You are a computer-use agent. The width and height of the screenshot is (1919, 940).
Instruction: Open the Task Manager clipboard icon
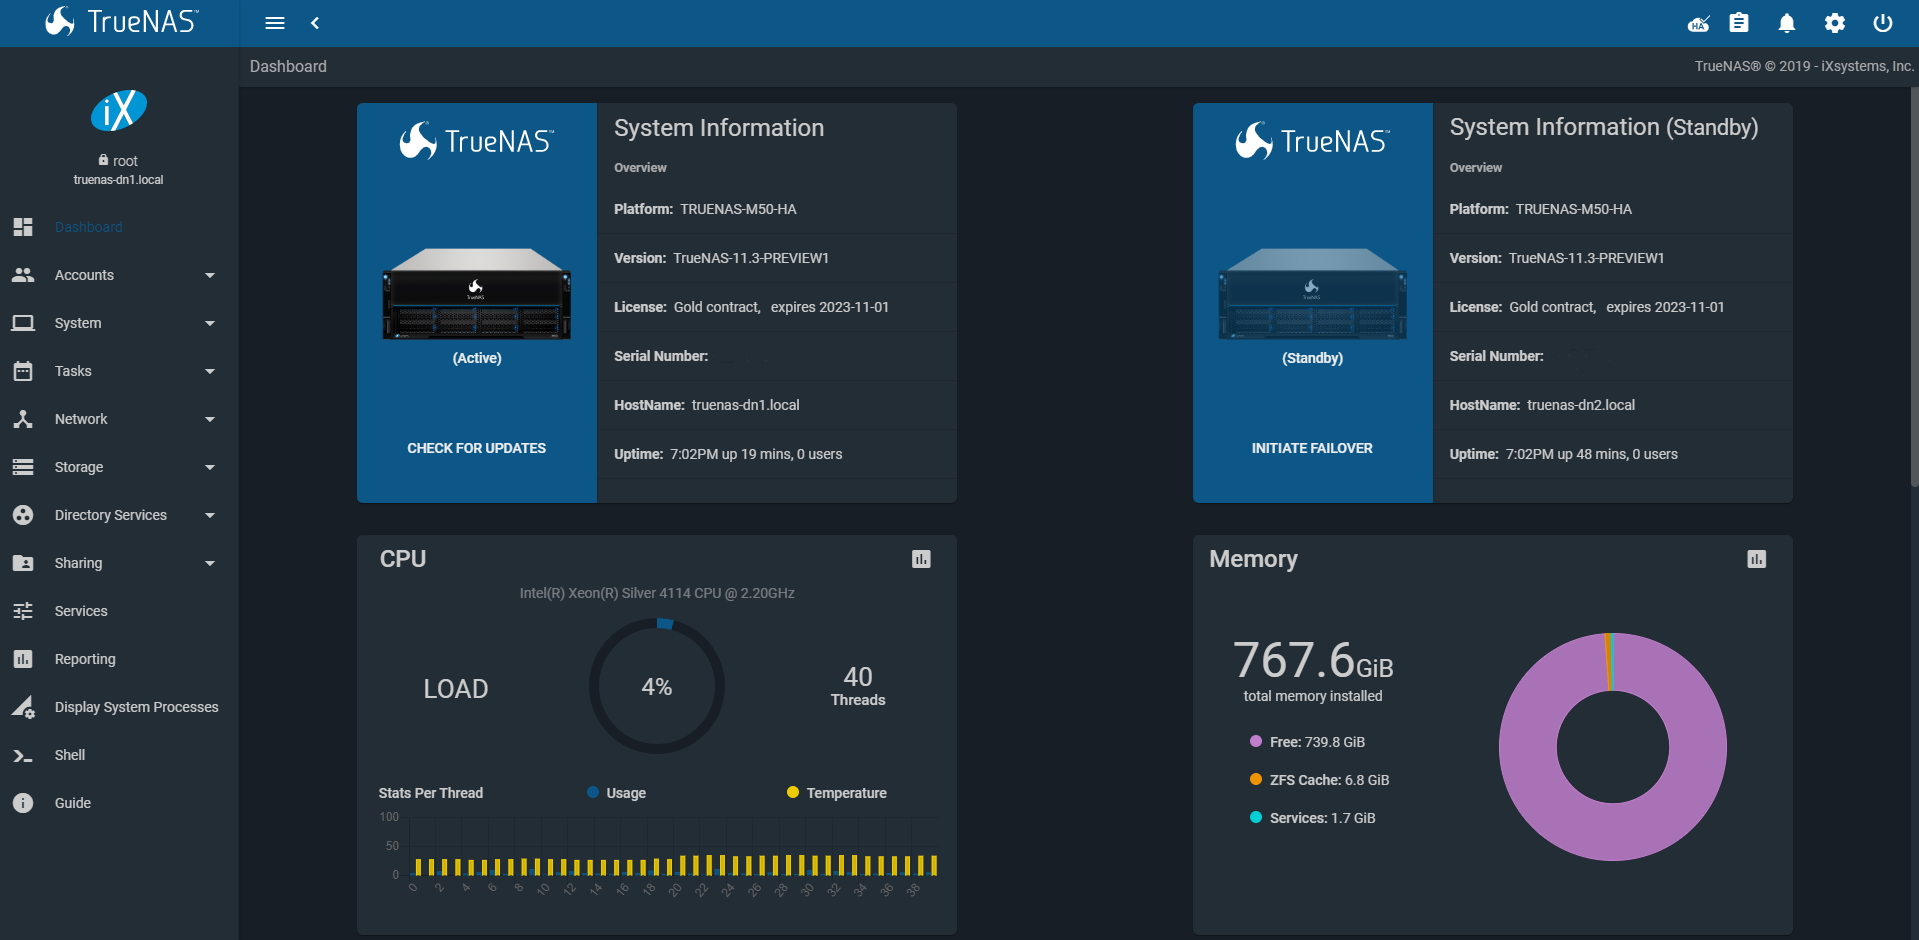(x=1739, y=22)
